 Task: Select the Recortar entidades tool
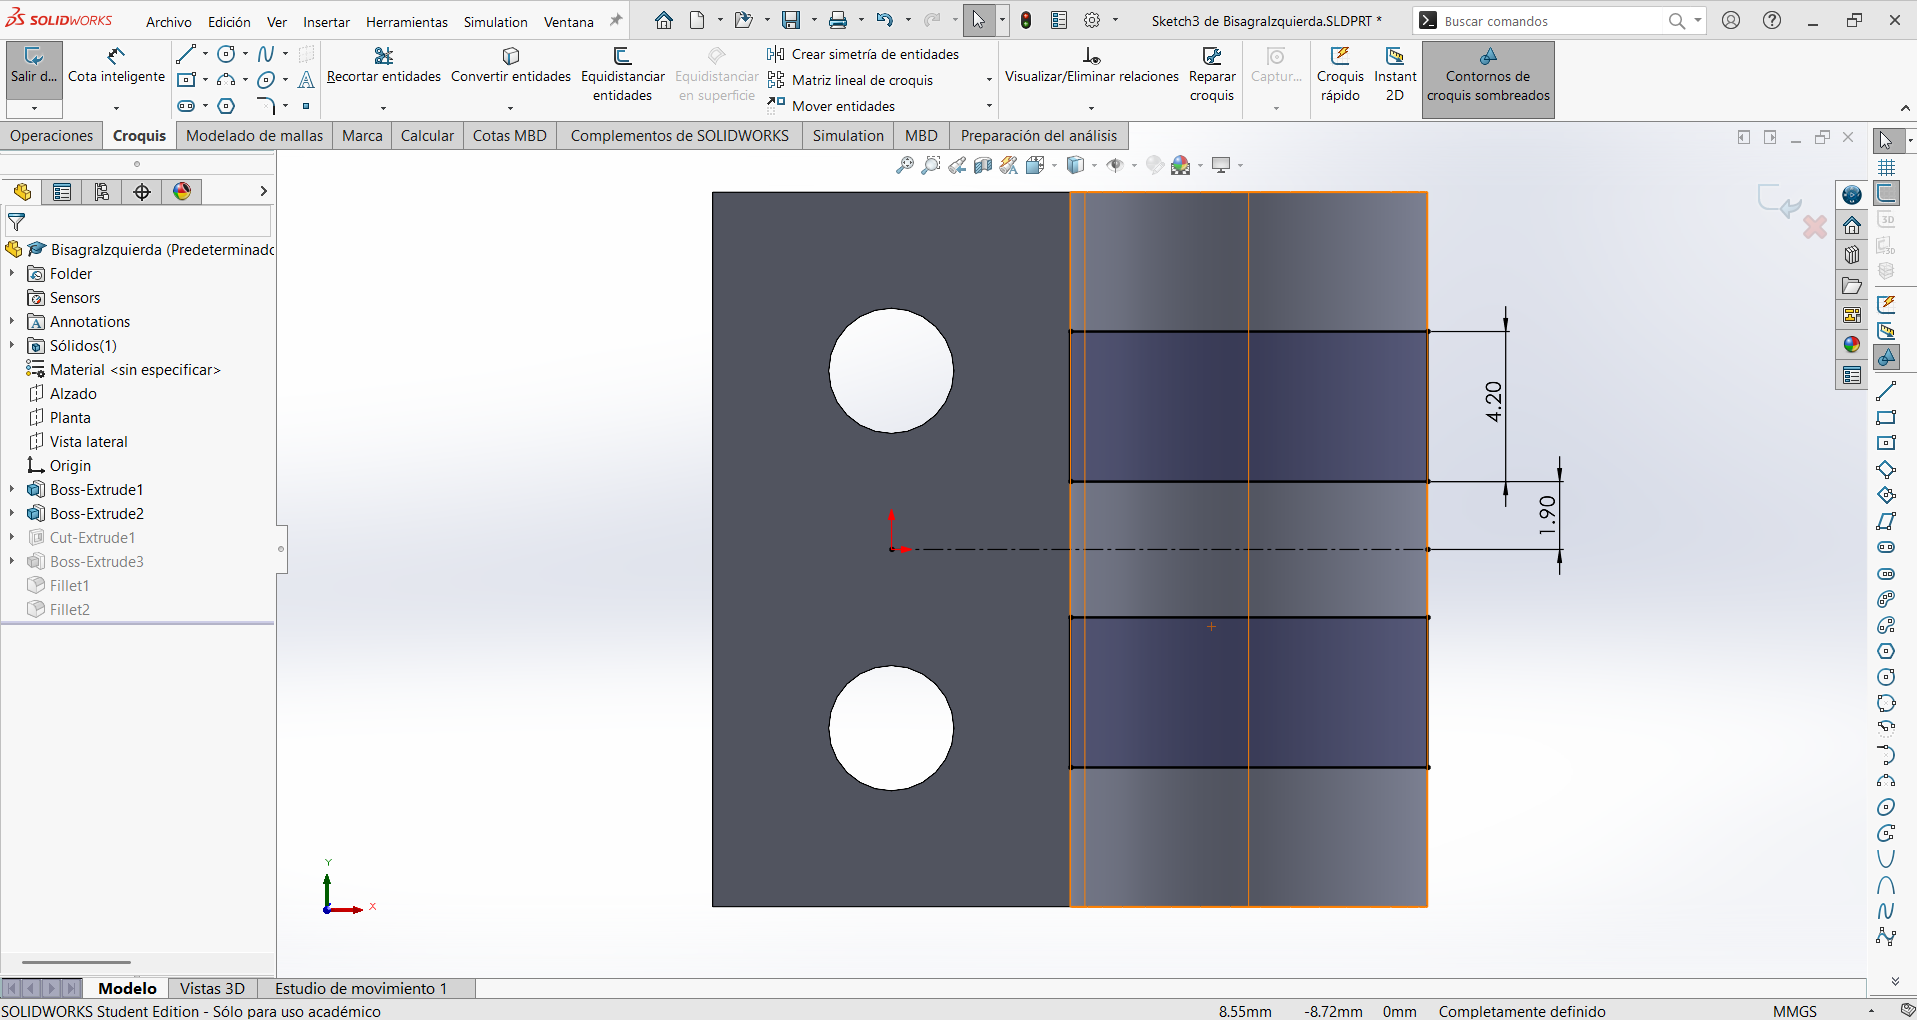[383, 66]
